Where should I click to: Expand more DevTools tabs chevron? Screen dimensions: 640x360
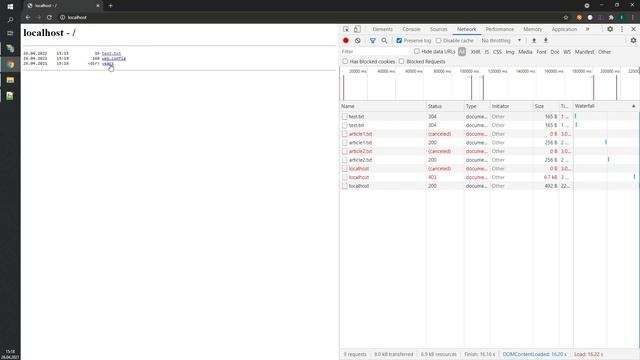coord(587,29)
